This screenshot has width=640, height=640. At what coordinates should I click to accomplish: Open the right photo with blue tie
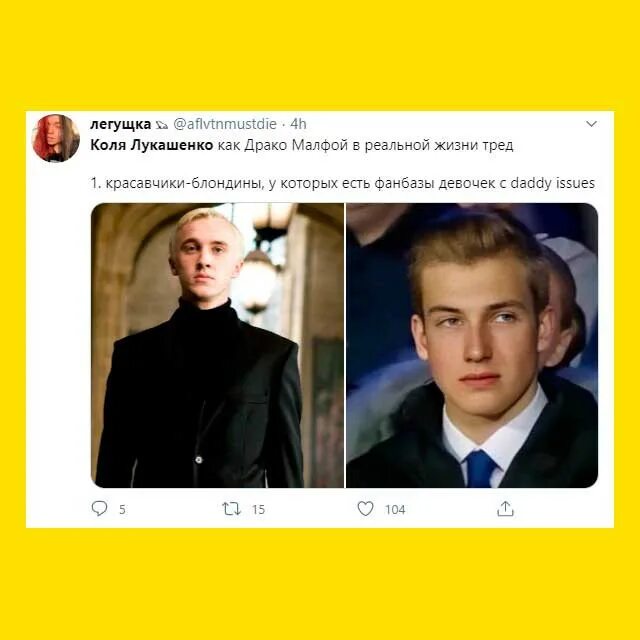[472, 345]
